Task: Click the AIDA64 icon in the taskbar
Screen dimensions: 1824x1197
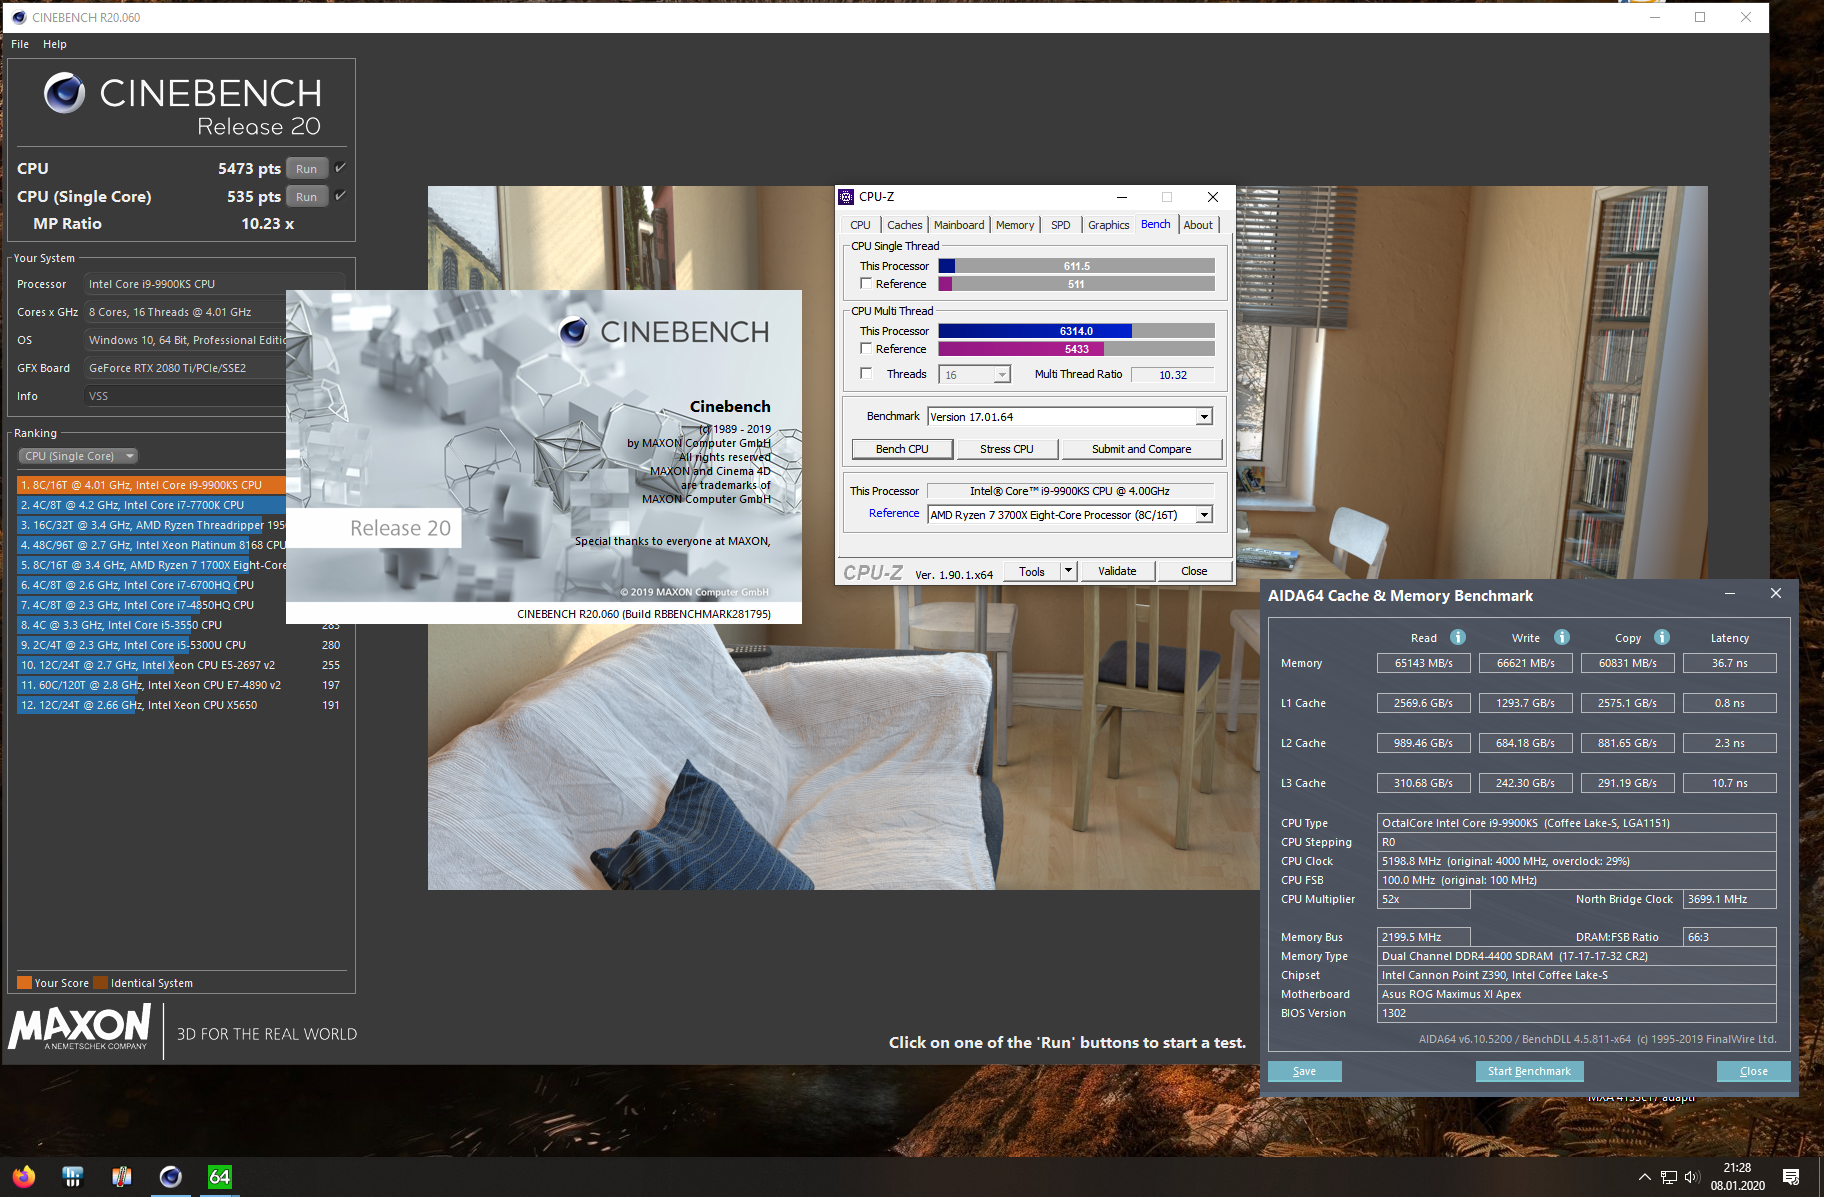Action: [219, 1177]
